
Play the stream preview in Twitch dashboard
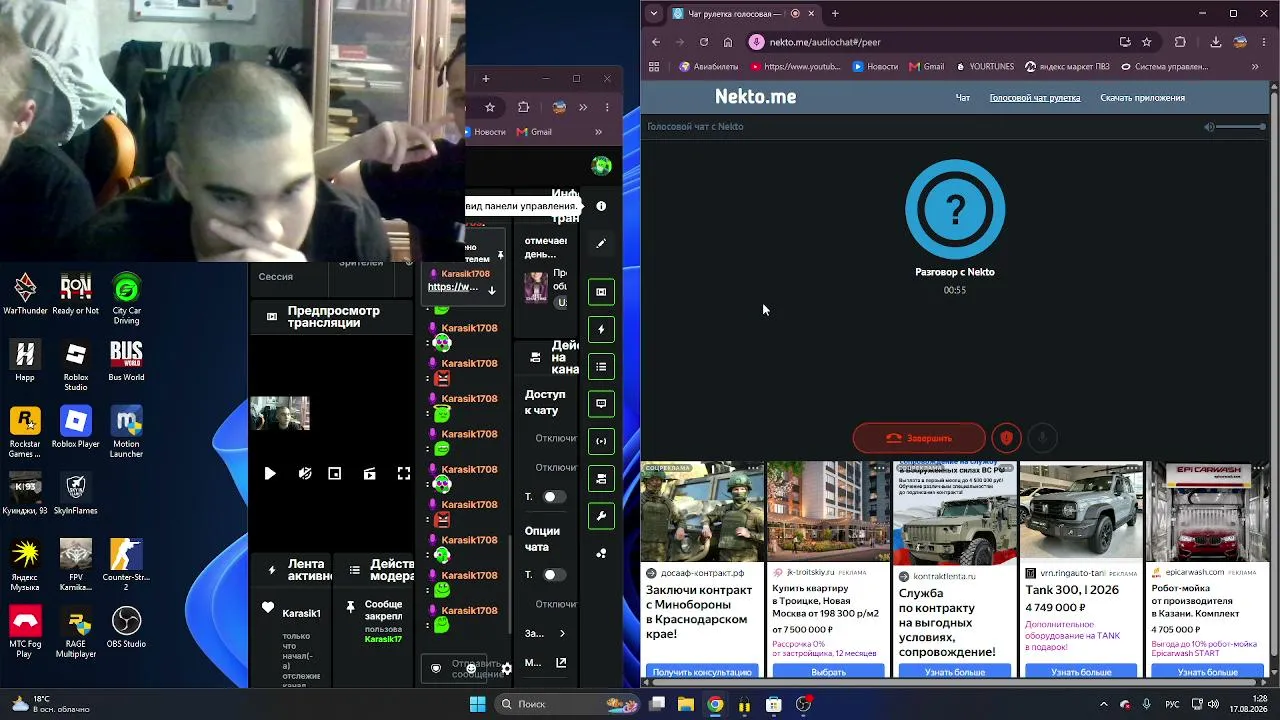click(270, 474)
